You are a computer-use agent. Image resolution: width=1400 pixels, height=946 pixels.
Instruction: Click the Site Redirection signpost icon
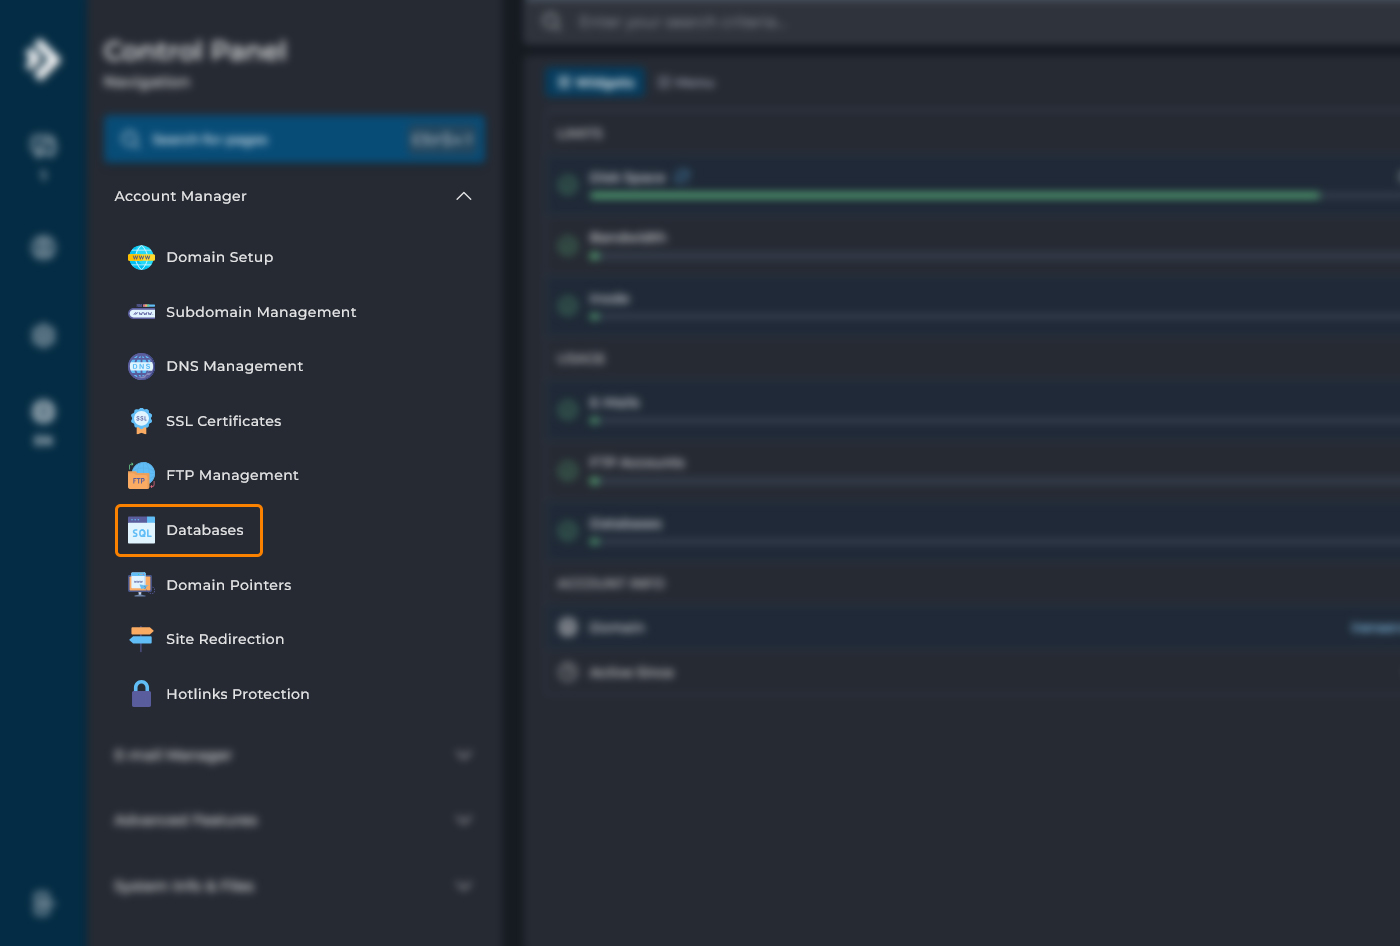[141, 639]
